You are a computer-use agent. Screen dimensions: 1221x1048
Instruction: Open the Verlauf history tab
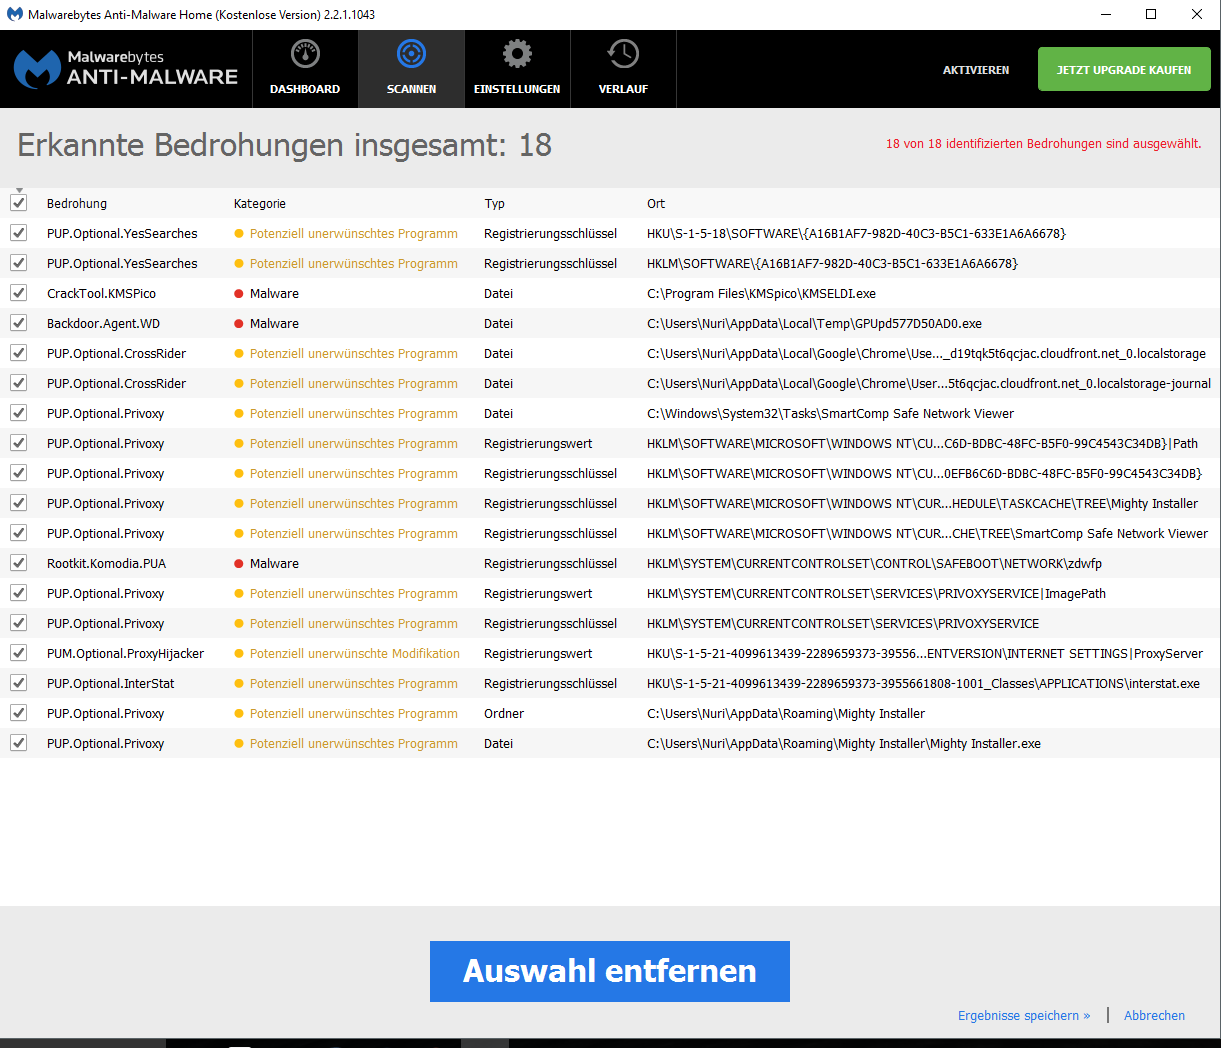623,69
